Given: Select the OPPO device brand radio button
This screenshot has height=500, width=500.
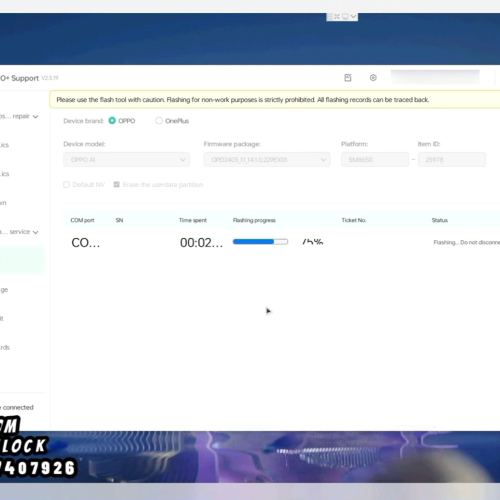Looking at the screenshot, I should (112, 121).
